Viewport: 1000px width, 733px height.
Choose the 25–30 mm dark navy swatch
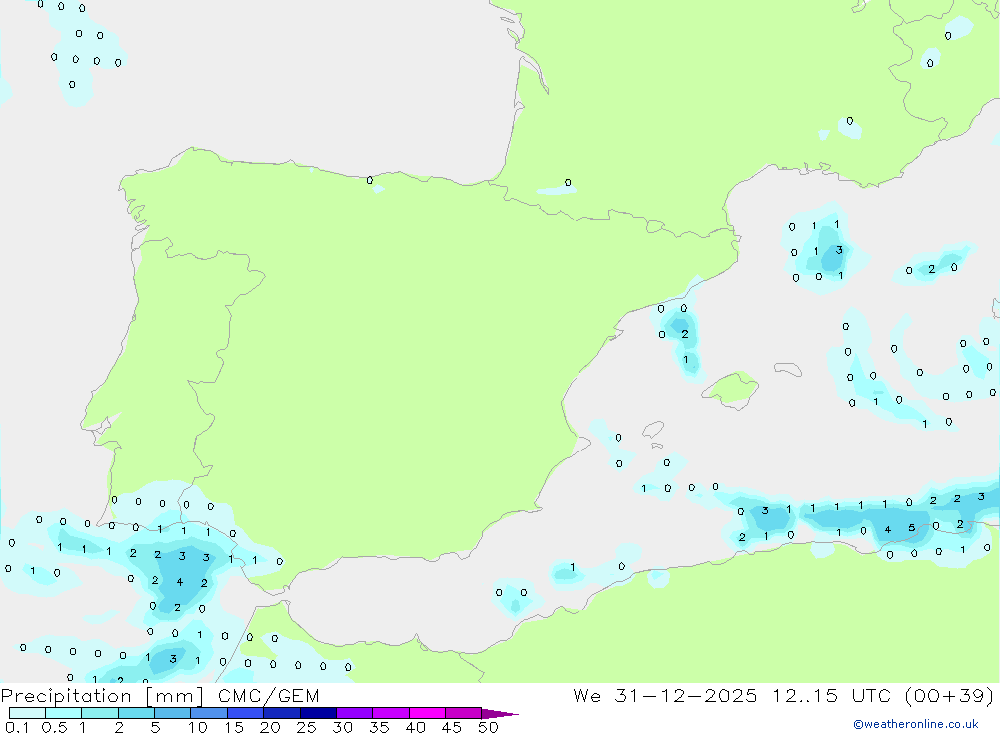[x=318, y=714]
